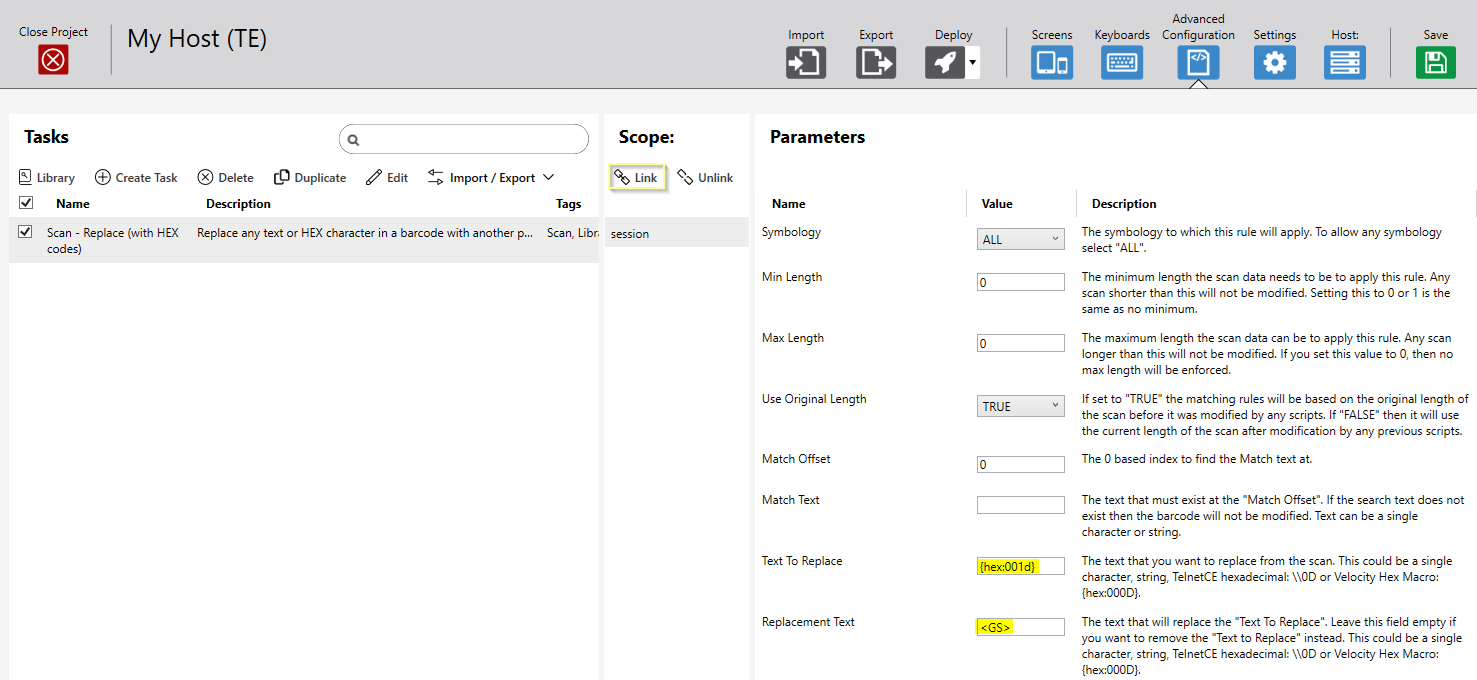Viewport: 1477px width, 680px height.
Task: Click the Replacement Text field
Action: (x=1021, y=627)
